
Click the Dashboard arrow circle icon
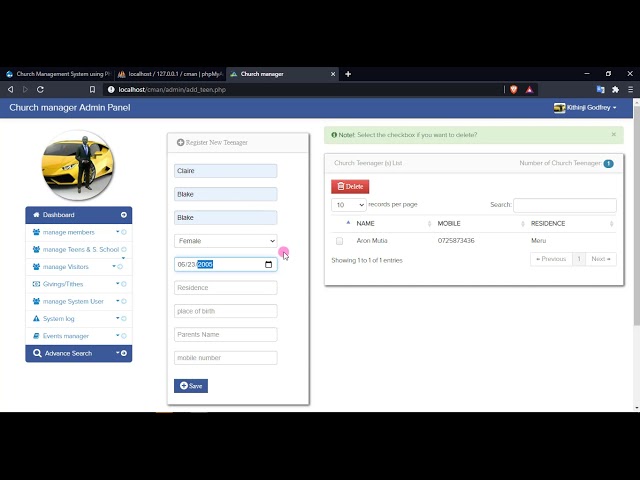124,215
